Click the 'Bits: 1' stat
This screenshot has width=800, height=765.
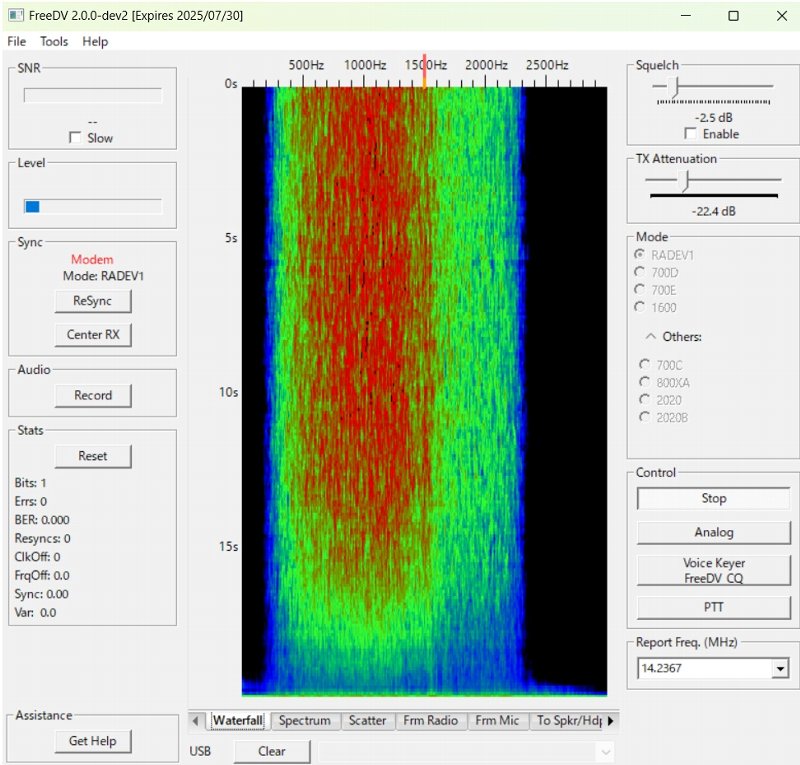[31, 483]
